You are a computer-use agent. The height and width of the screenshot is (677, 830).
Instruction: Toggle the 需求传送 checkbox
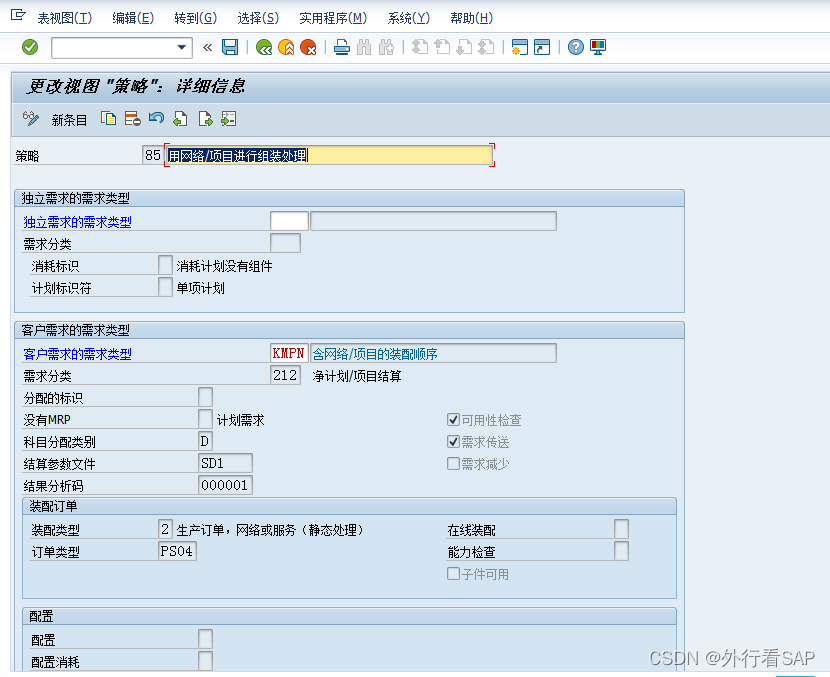pyautogui.click(x=453, y=441)
